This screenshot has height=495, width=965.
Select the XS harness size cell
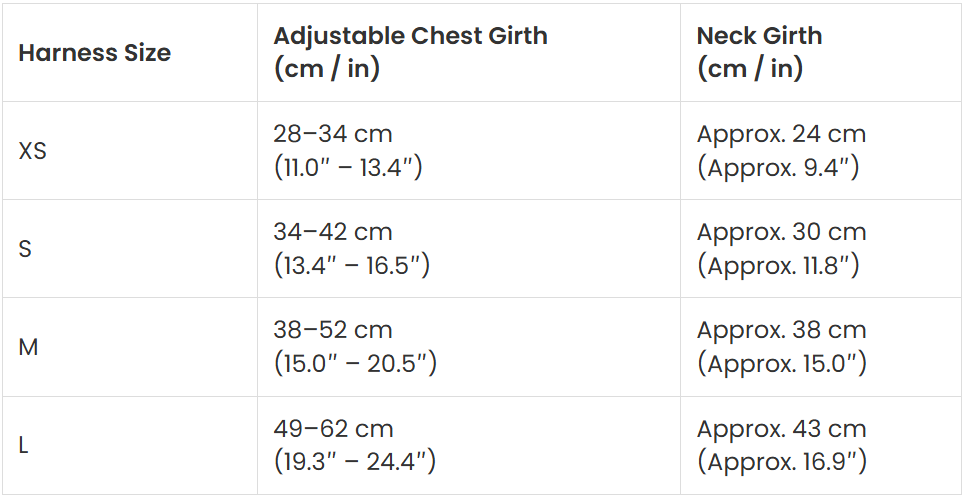(x=33, y=151)
